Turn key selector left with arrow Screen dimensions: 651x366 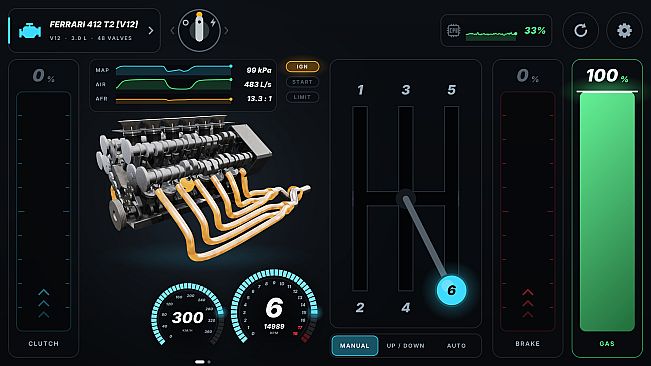(x=173, y=30)
